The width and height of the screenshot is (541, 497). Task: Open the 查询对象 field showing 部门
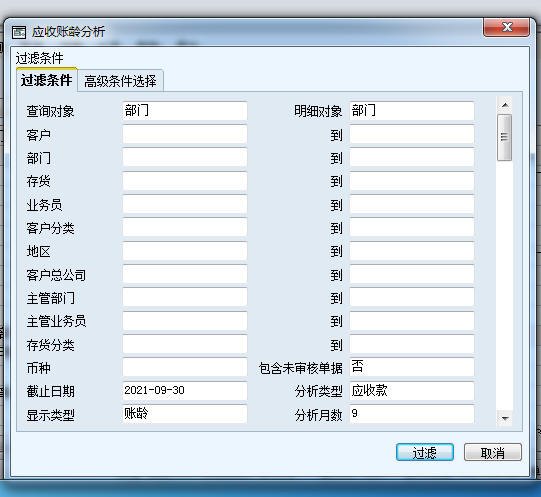point(185,111)
